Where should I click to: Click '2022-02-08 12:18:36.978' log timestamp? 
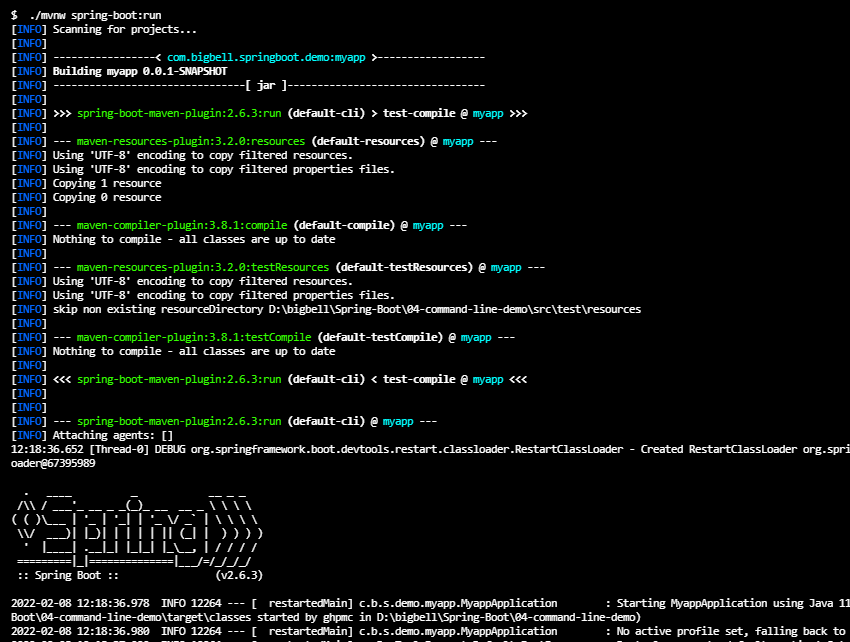pos(80,604)
